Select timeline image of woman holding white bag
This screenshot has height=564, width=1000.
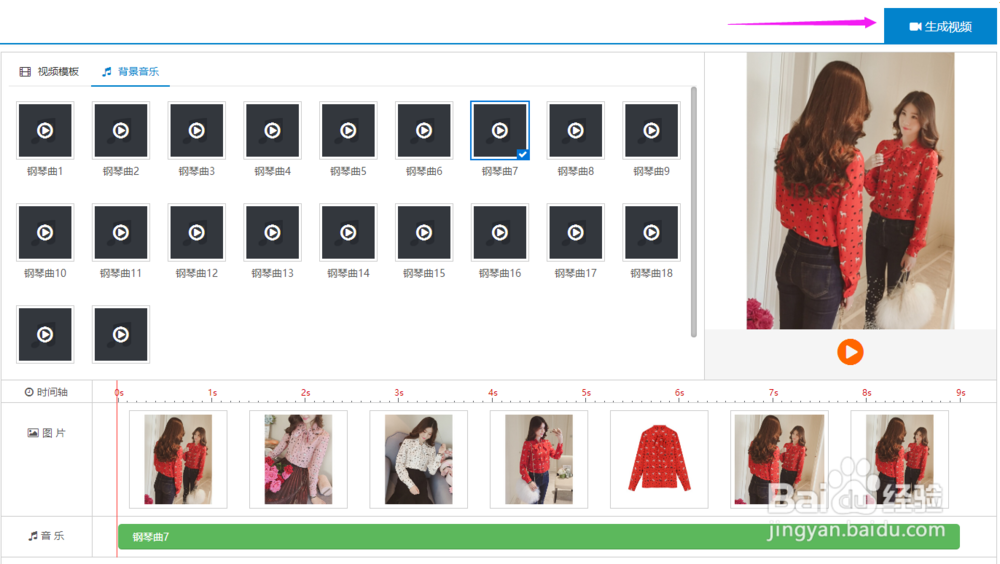pos(539,459)
